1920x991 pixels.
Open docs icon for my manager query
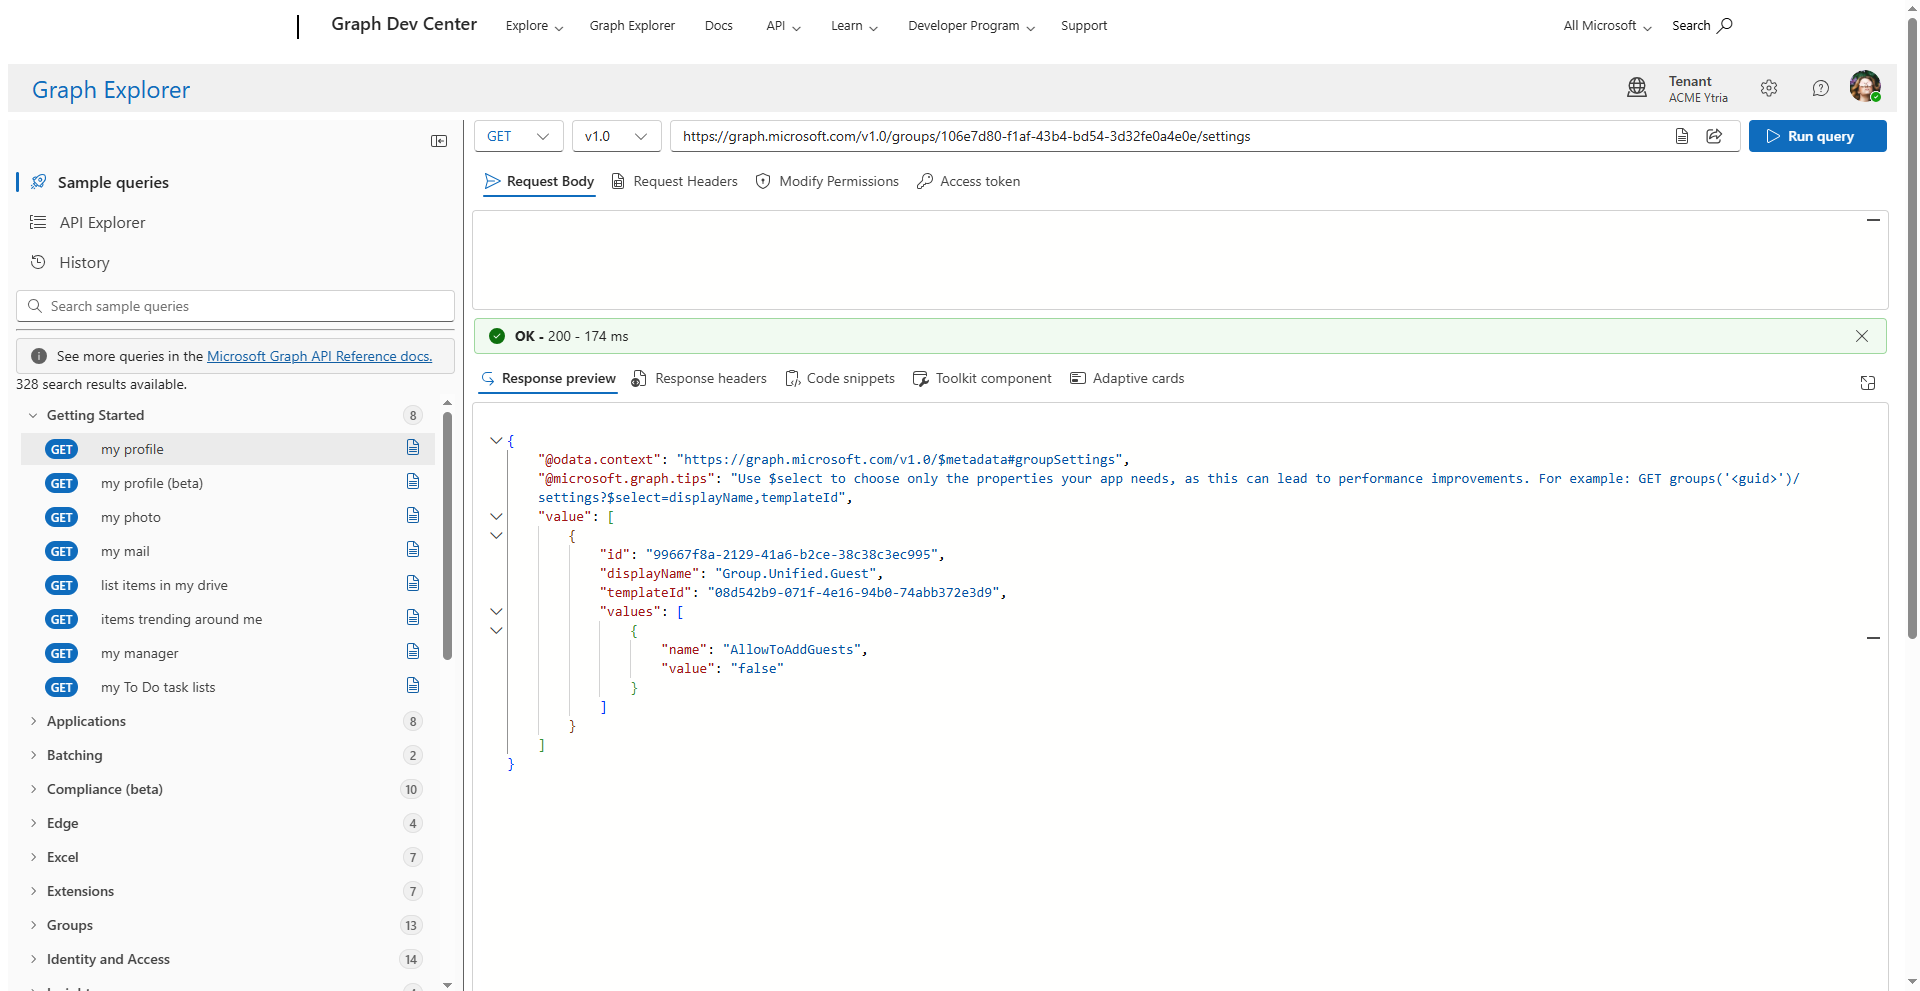(413, 652)
